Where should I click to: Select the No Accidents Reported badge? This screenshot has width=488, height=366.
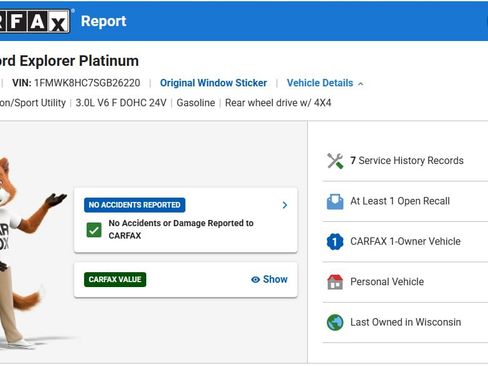(x=135, y=205)
